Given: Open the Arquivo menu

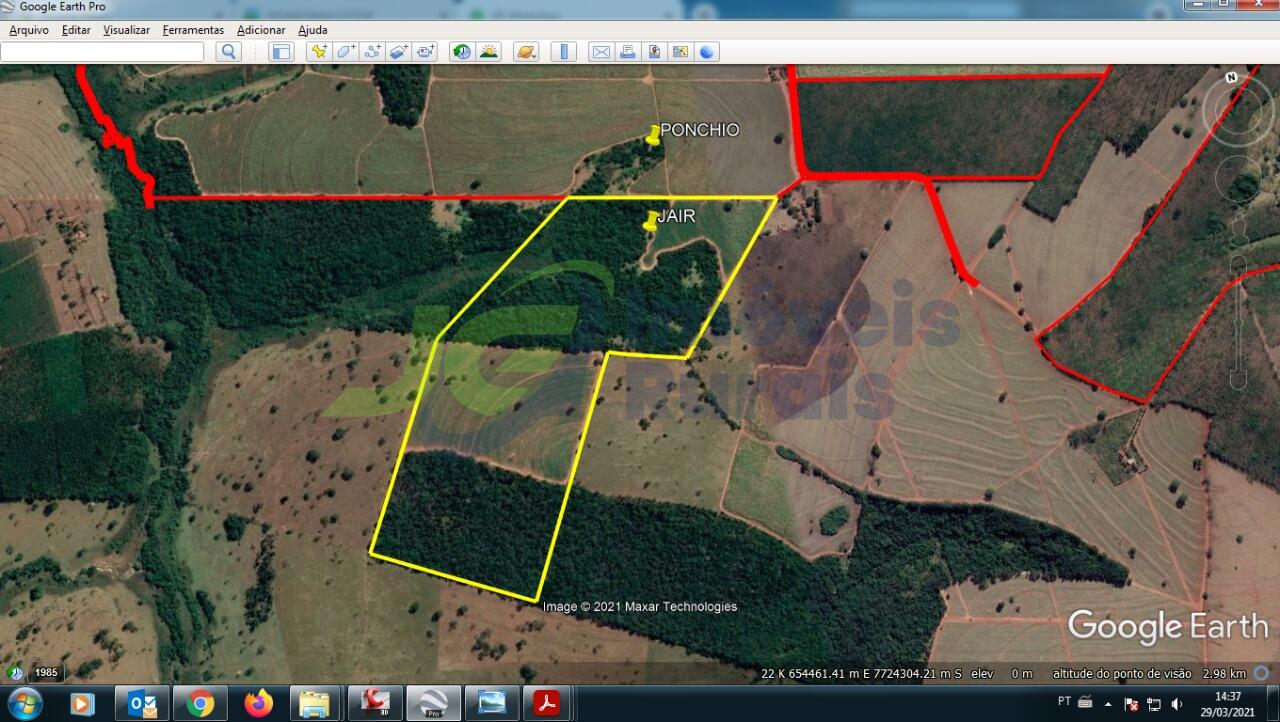Looking at the screenshot, I should 29,30.
